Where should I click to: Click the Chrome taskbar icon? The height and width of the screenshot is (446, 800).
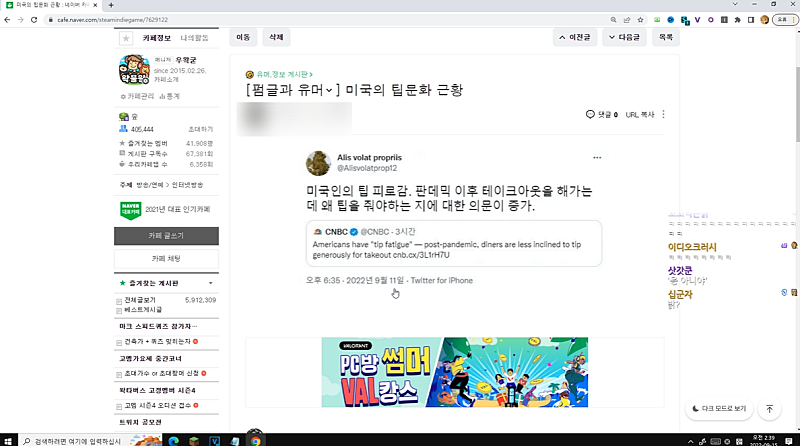click(256, 441)
